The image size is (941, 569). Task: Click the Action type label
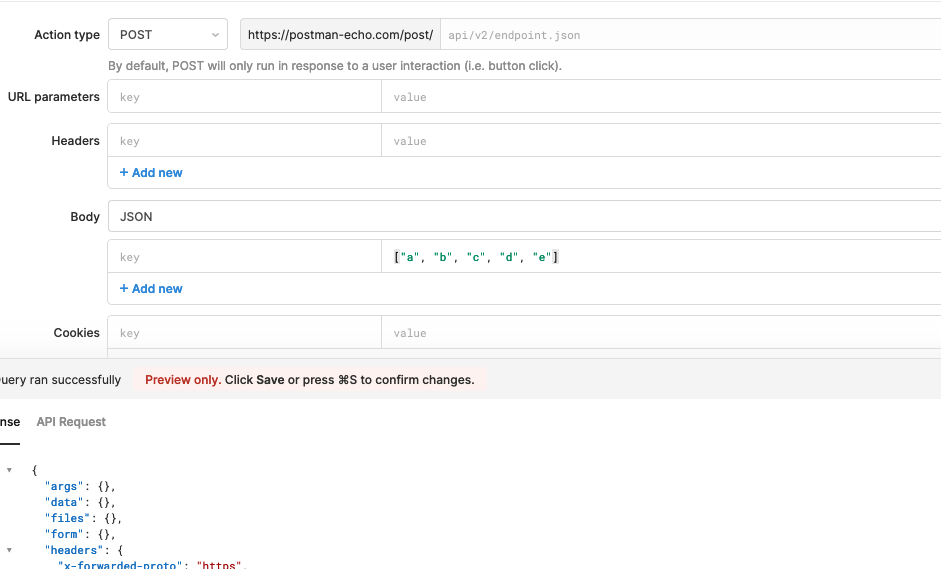67,35
